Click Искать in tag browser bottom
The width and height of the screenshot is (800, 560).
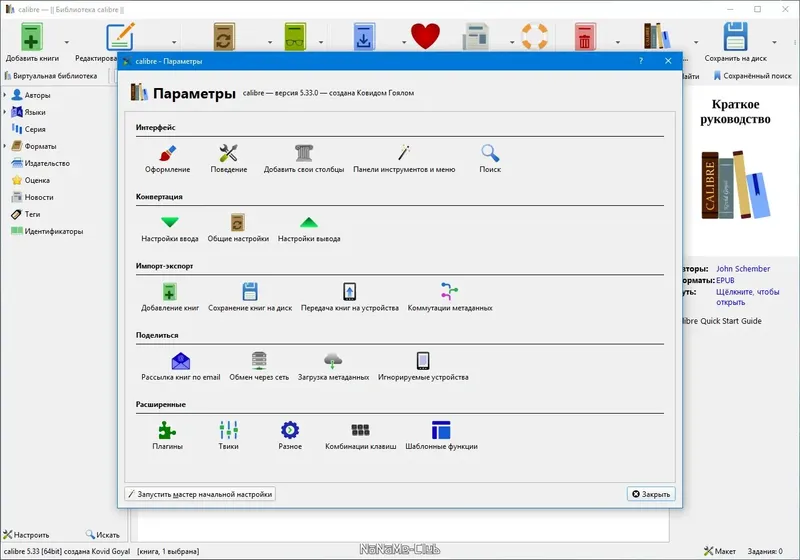click(x=103, y=535)
